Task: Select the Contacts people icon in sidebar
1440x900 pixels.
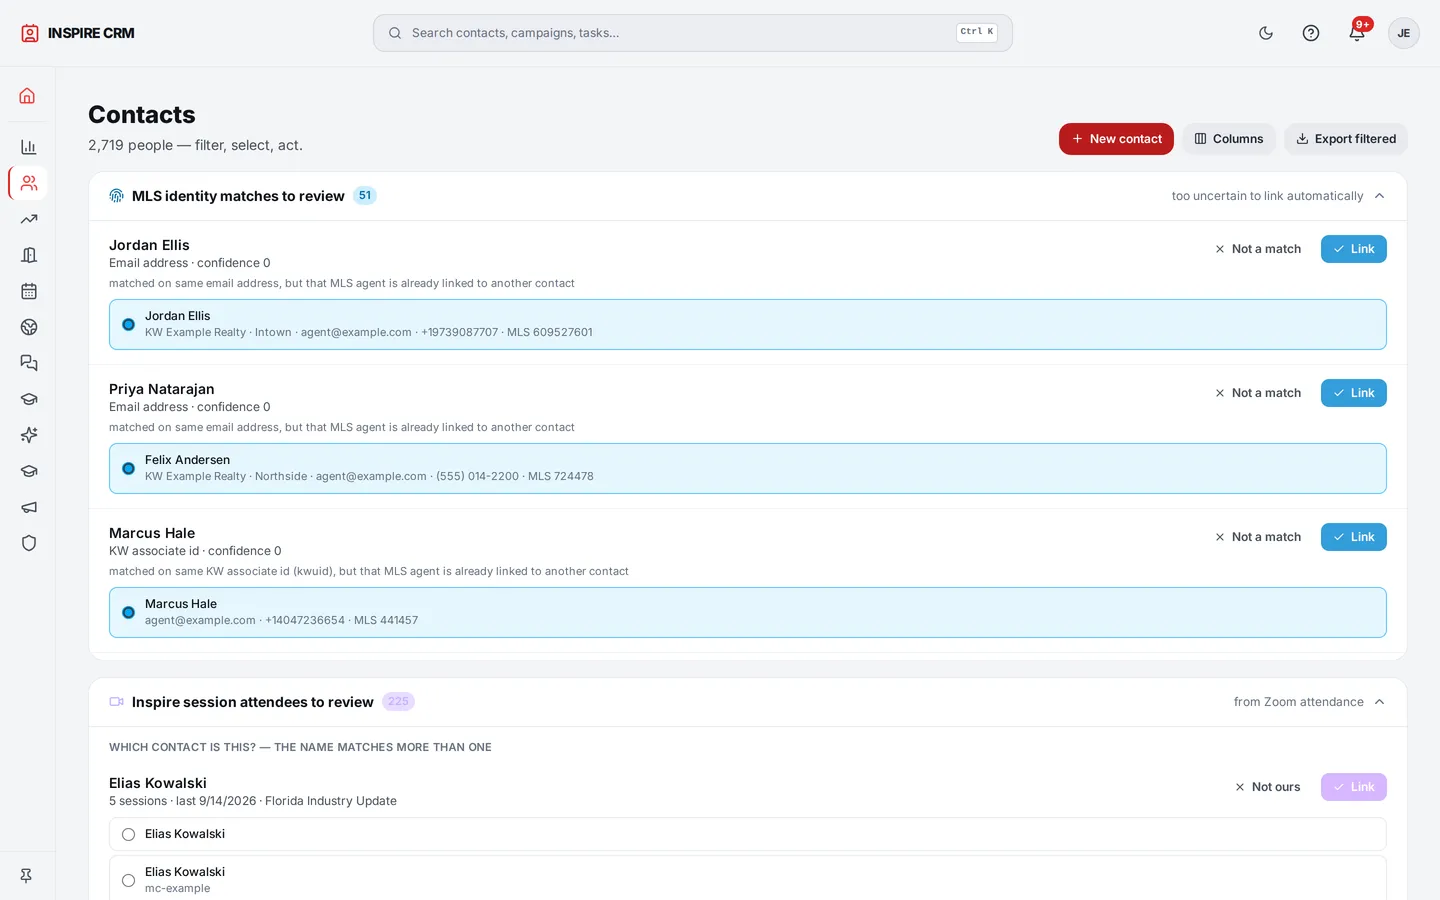Action: tap(28, 183)
